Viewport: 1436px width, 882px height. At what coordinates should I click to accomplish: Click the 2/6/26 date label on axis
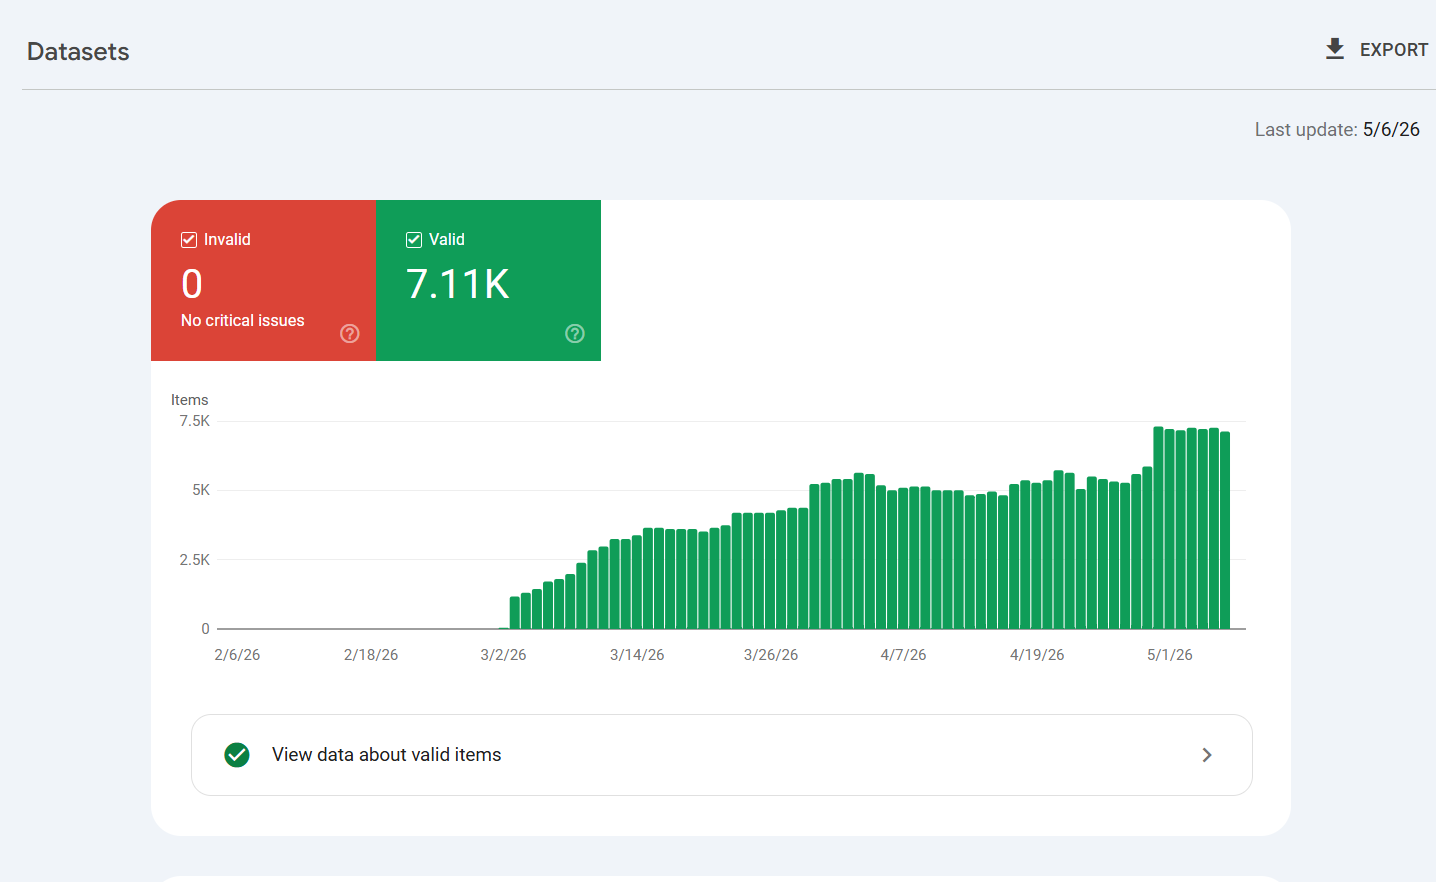[x=237, y=655]
